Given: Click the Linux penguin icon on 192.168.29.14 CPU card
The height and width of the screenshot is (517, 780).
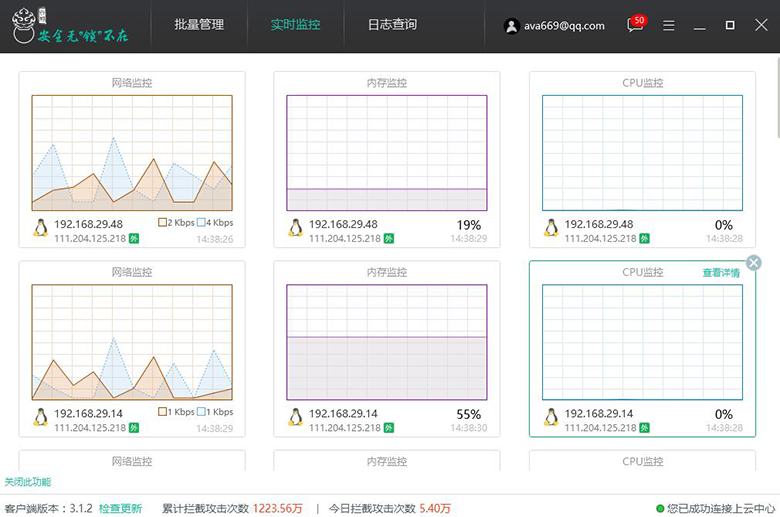Looking at the screenshot, I should pyautogui.click(x=551, y=417).
